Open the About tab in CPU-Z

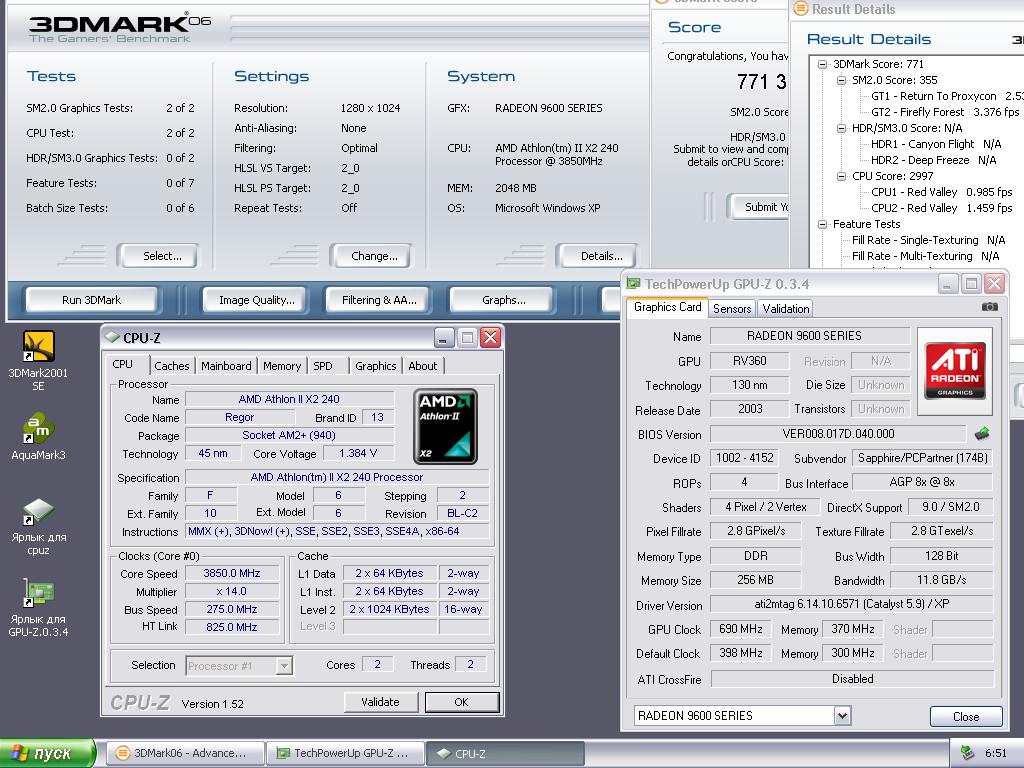point(423,366)
